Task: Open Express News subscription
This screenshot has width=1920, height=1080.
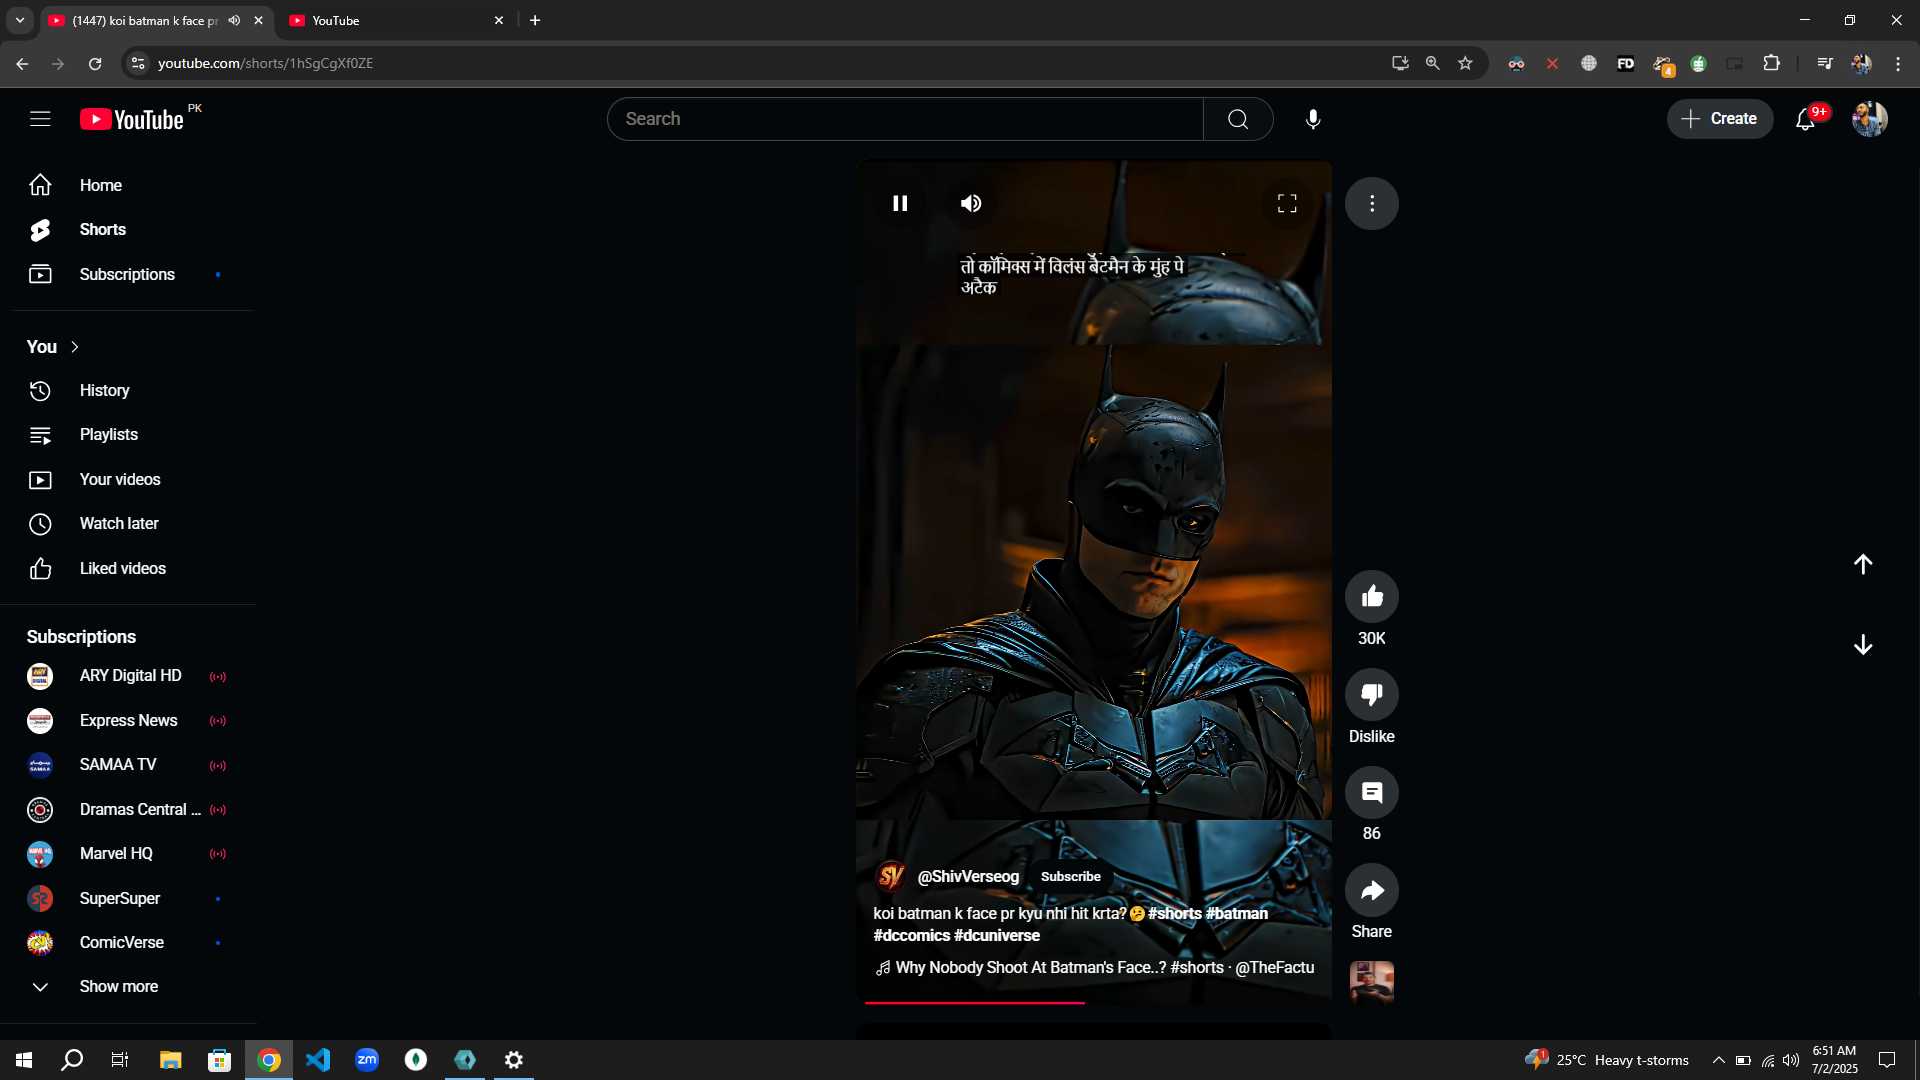Action: pos(126,721)
